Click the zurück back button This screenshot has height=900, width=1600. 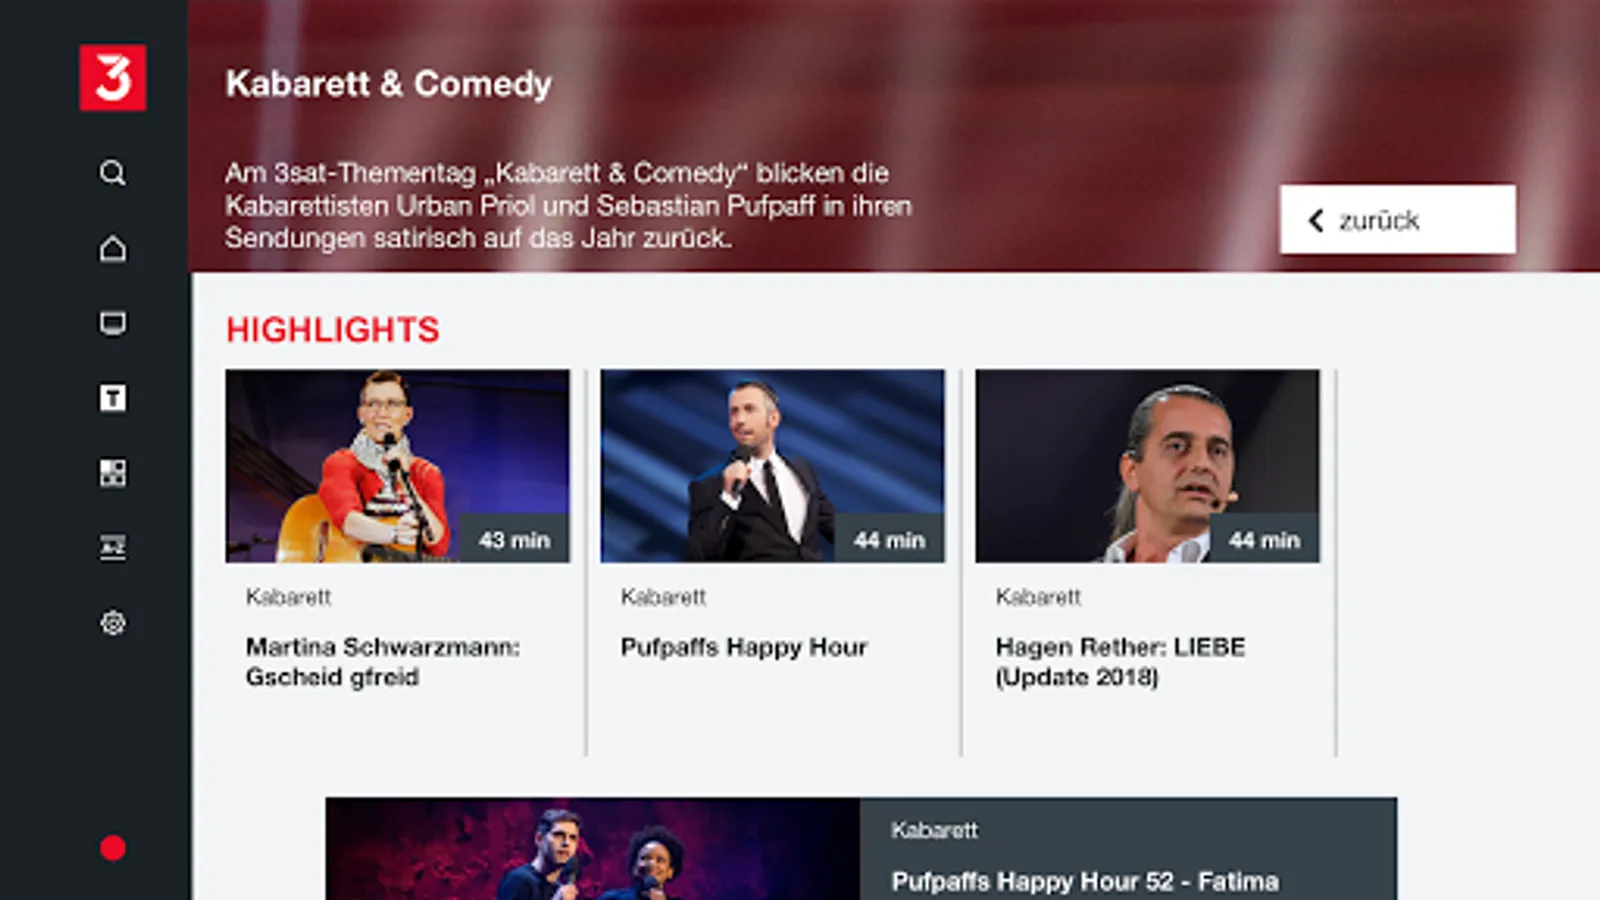[x=1397, y=219]
